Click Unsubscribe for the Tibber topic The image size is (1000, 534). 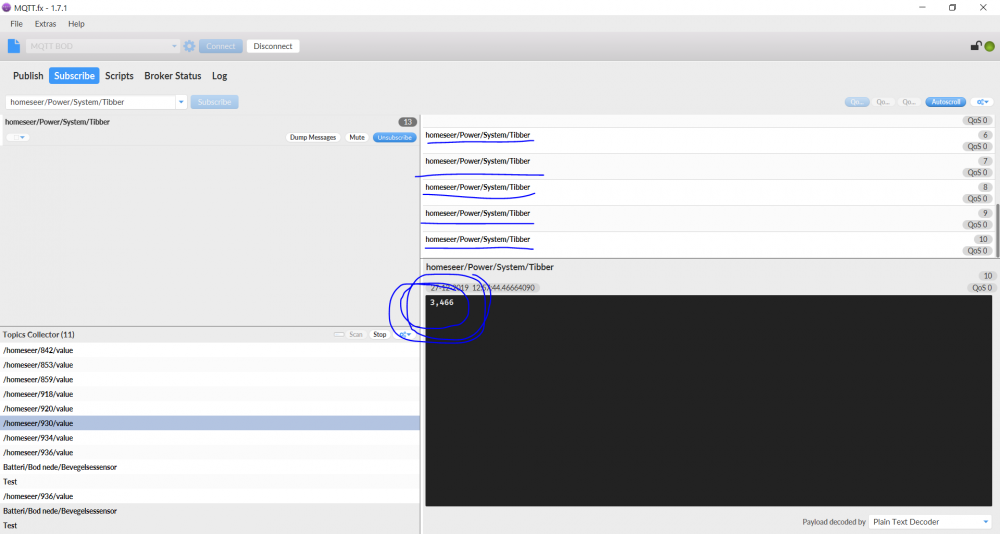click(x=395, y=137)
